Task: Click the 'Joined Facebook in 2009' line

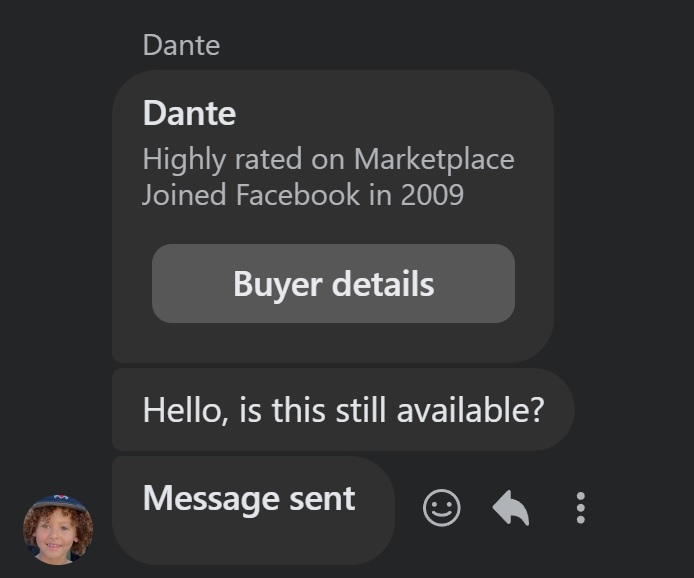Action: [302, 194]
